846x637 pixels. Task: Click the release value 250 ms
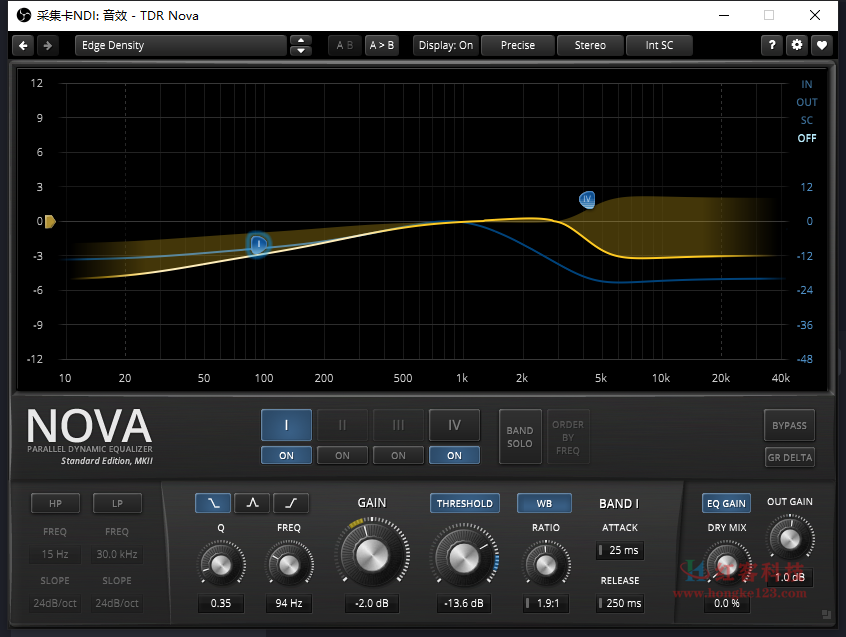pos(620,603)
